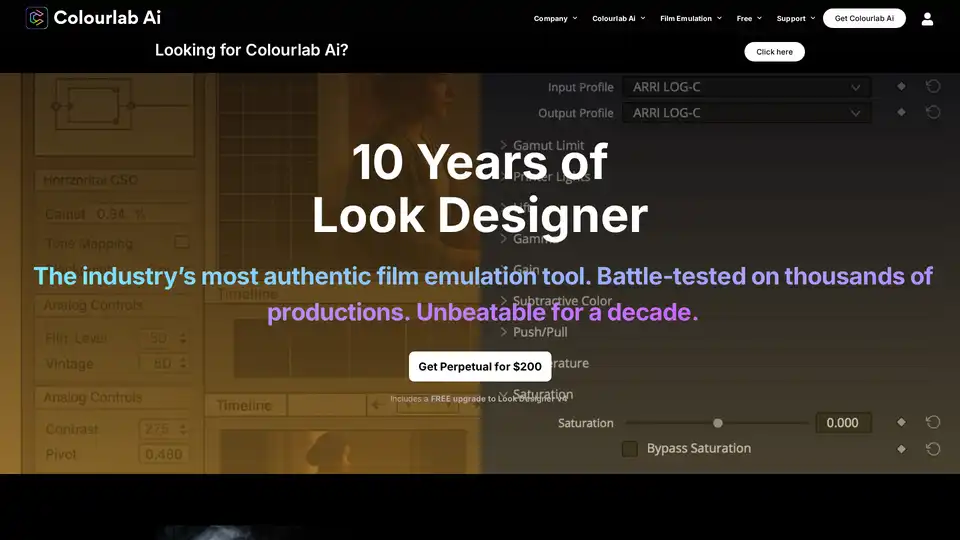
Task: Reset the Output Profile with circular arrow
Action: (932, 113)
